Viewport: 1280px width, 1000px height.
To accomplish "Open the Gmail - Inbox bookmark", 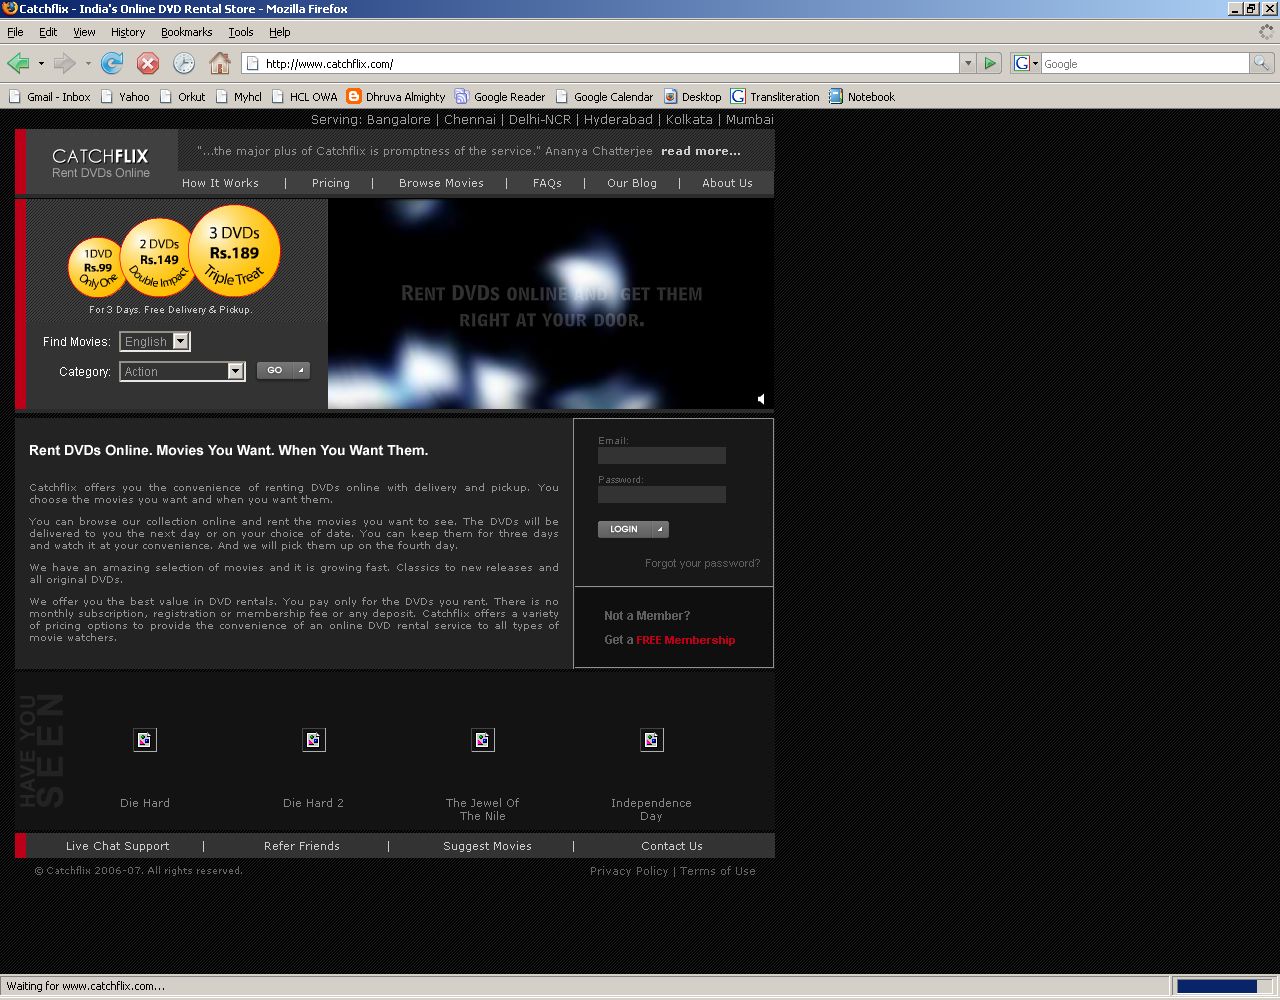I will 50,97.
